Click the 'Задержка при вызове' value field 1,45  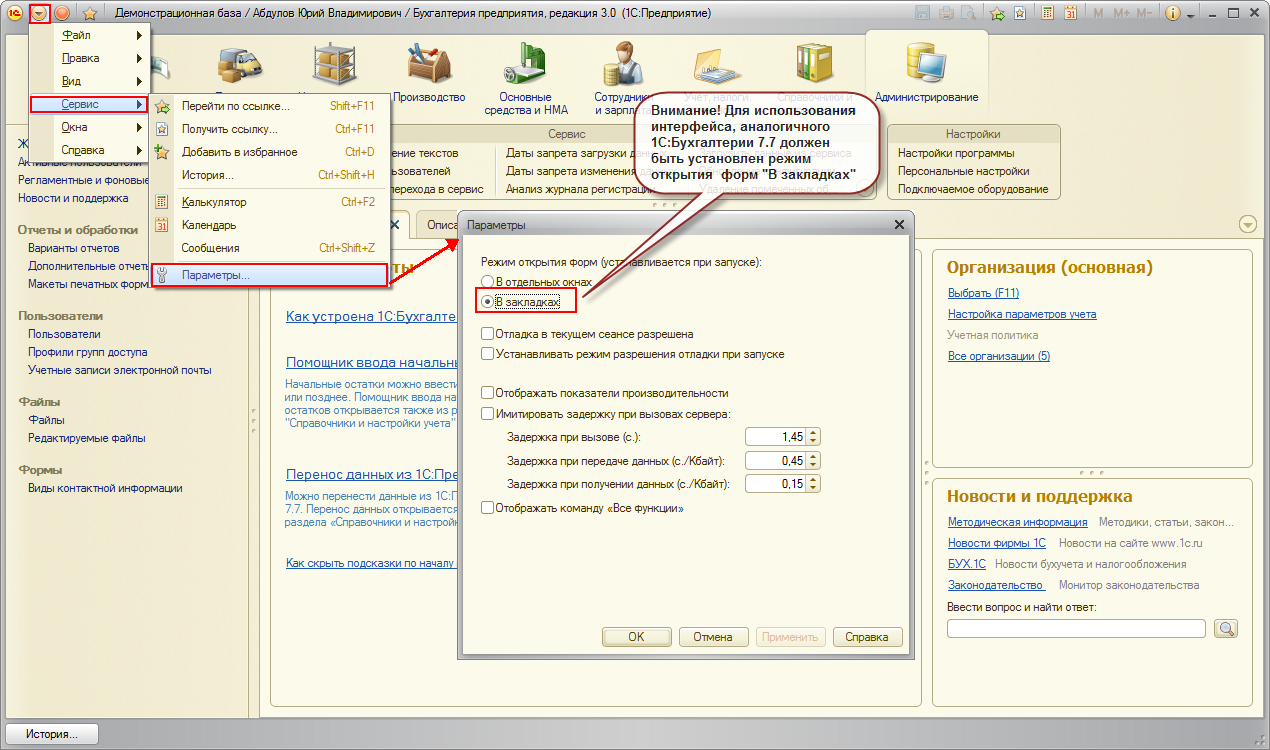[776, 437]
